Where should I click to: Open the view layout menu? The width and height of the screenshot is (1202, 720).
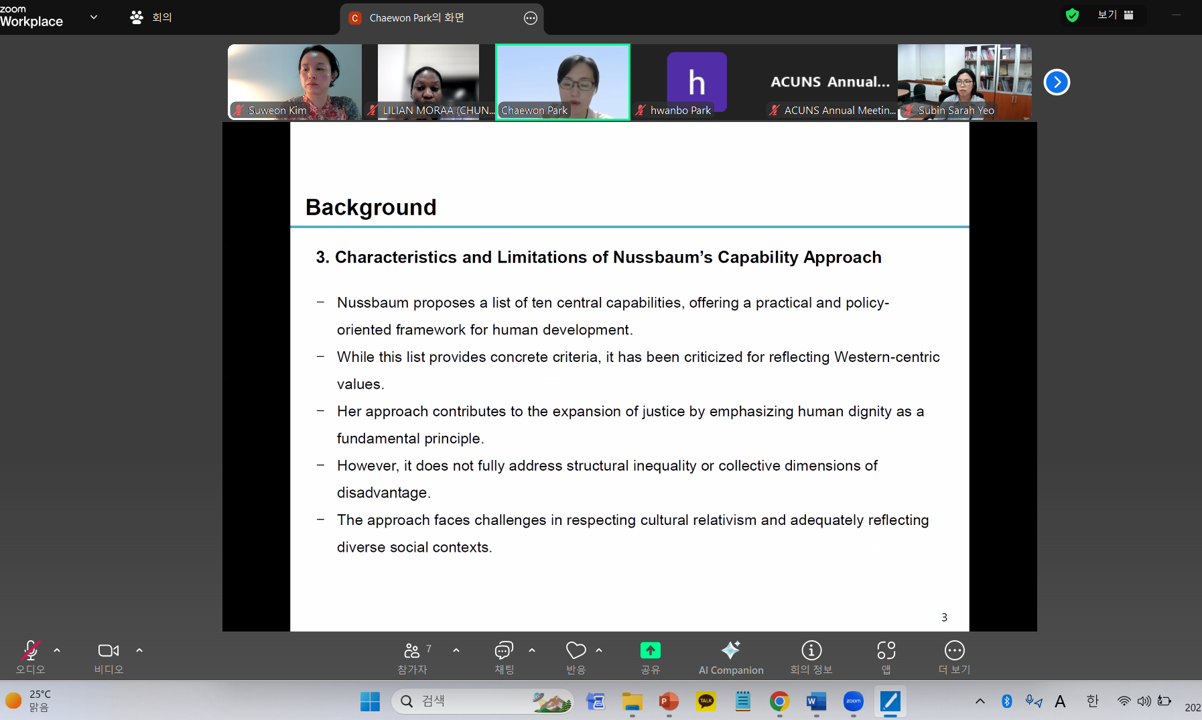pyautogui.click(x=1115, y=15)
